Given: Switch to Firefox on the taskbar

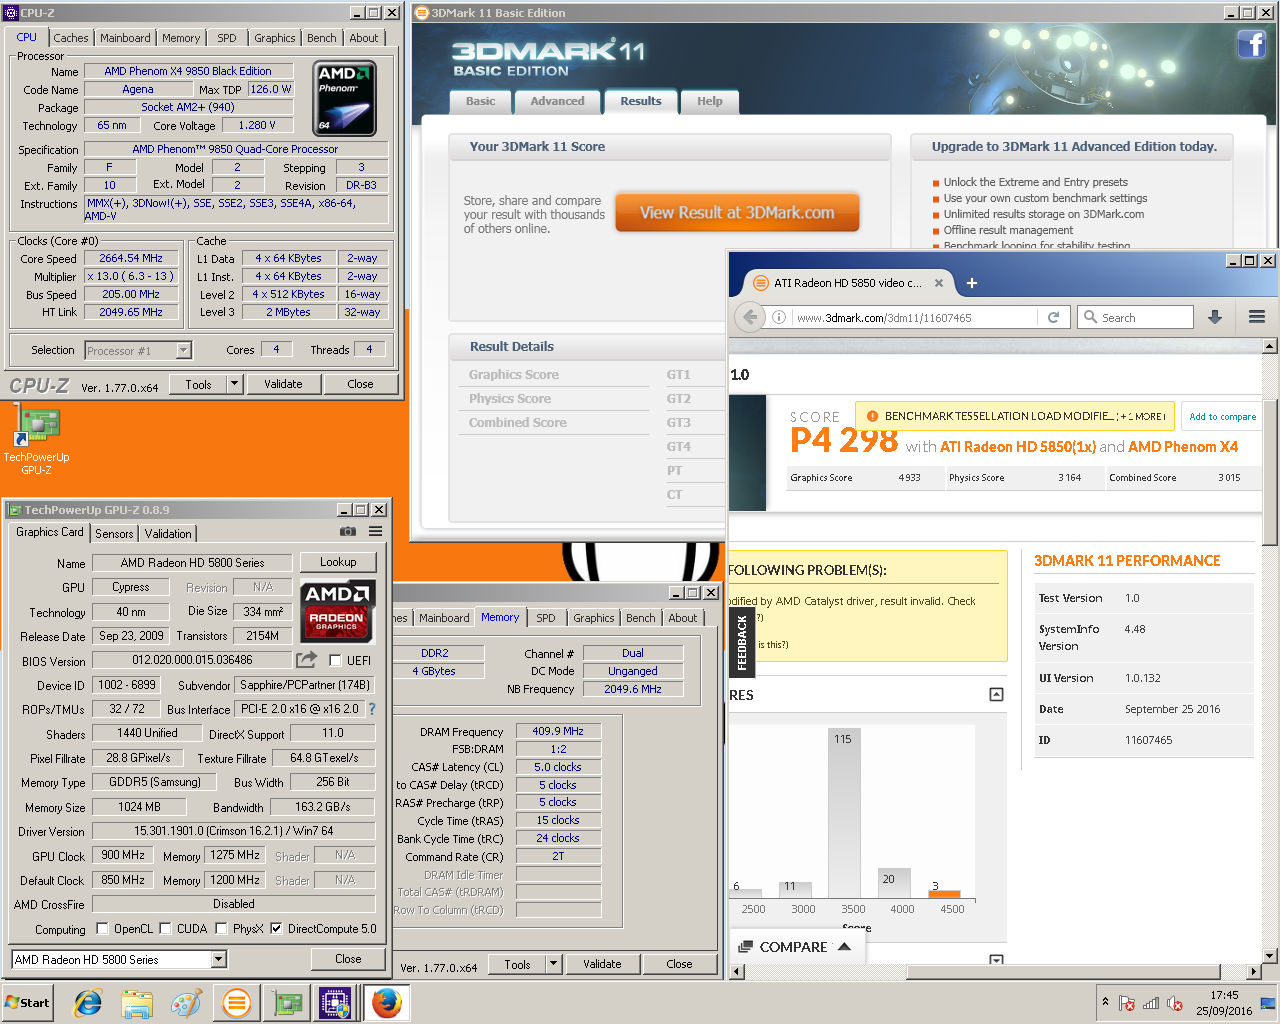Looking at the screenshot, I should [386, 1003].
